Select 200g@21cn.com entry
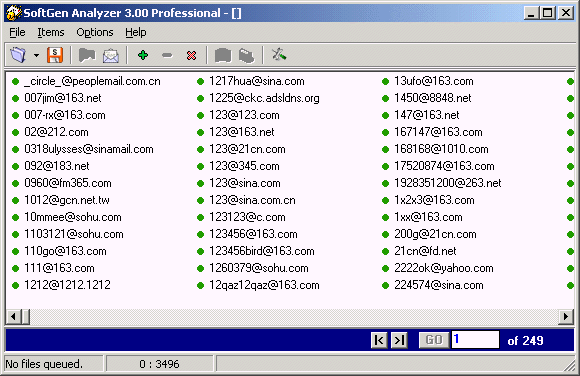The height and width of the screenshot is (376, 580). point(435,234)
